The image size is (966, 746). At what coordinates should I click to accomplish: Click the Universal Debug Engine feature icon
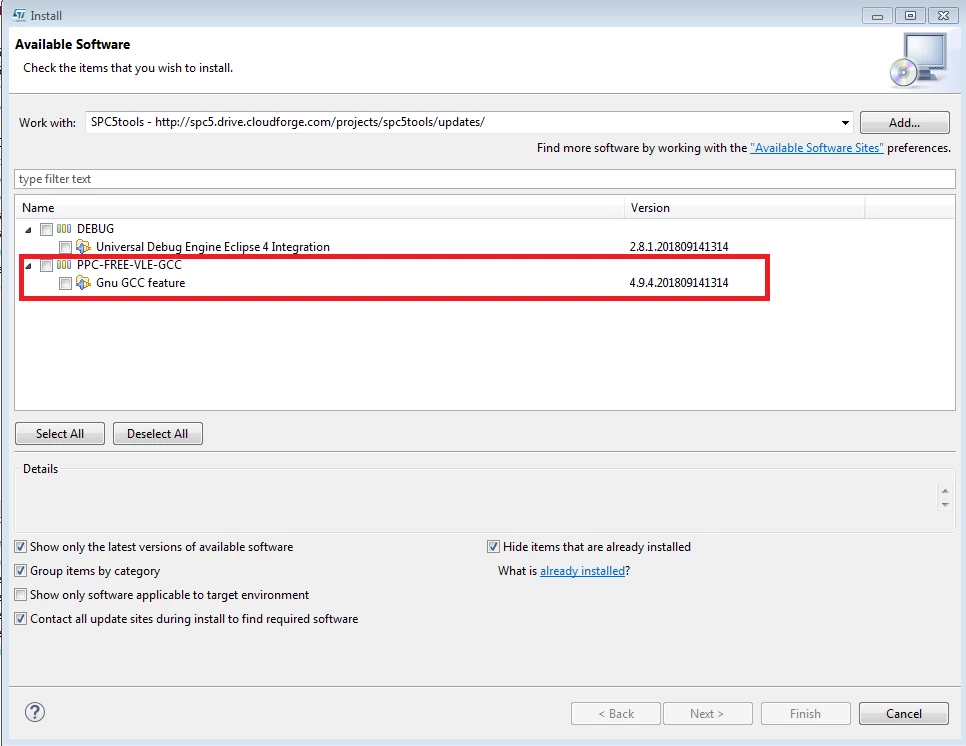83,247
